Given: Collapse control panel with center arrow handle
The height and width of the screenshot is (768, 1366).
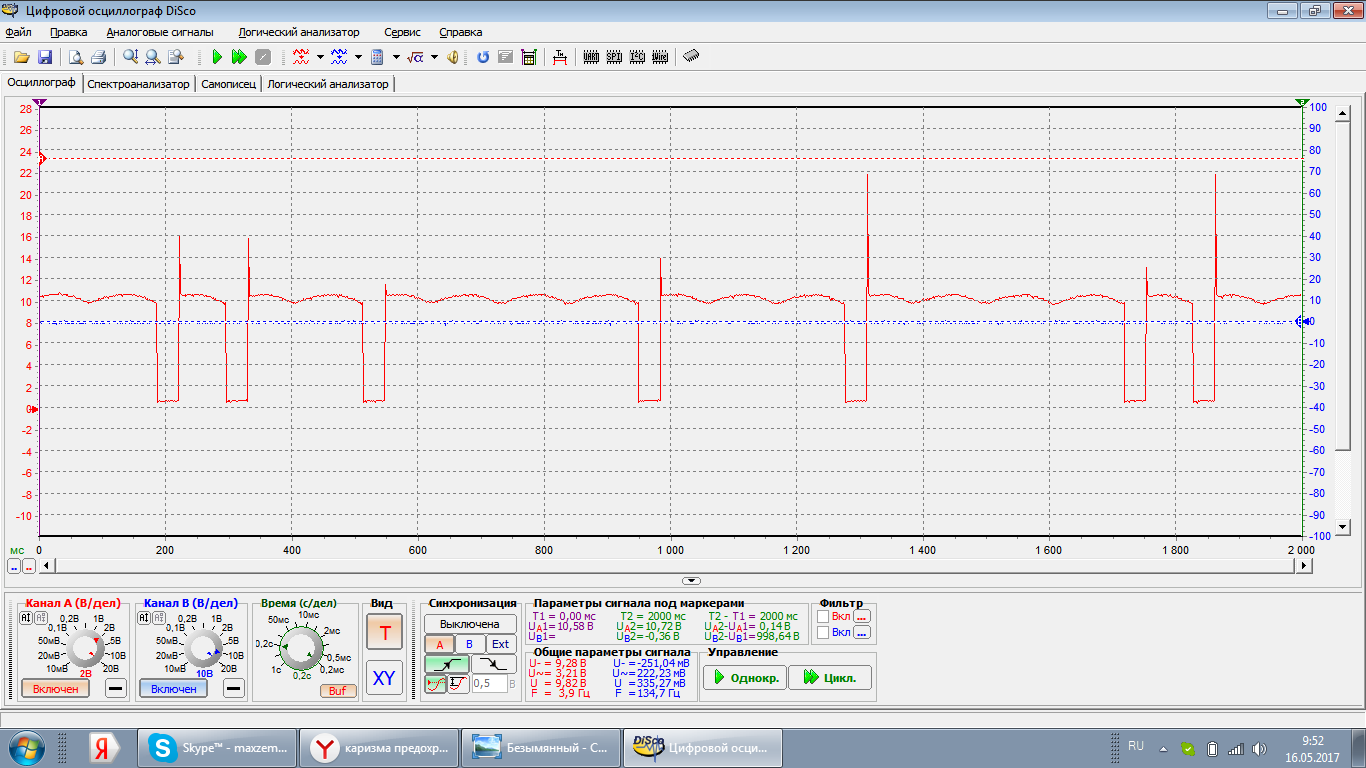Looking at the screenshot, I should click(691, 580).
